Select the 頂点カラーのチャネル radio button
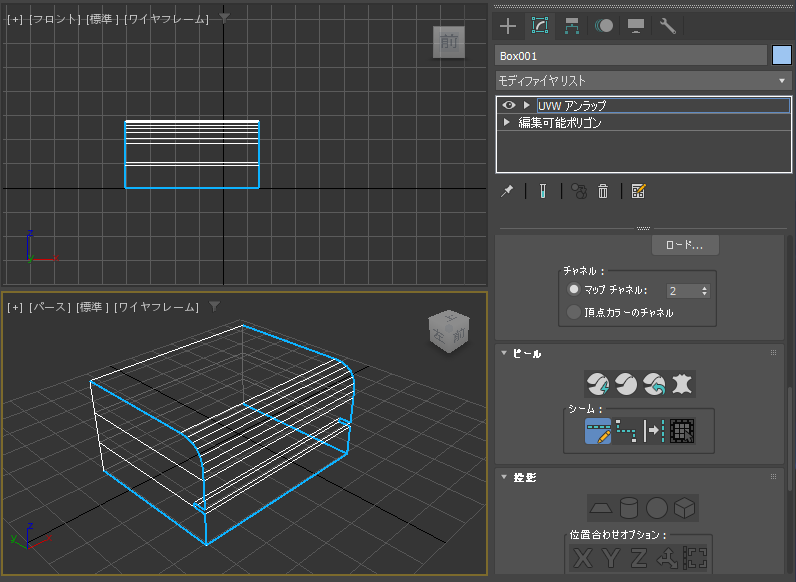The image size is (796, 582). [x=574, y=312]
